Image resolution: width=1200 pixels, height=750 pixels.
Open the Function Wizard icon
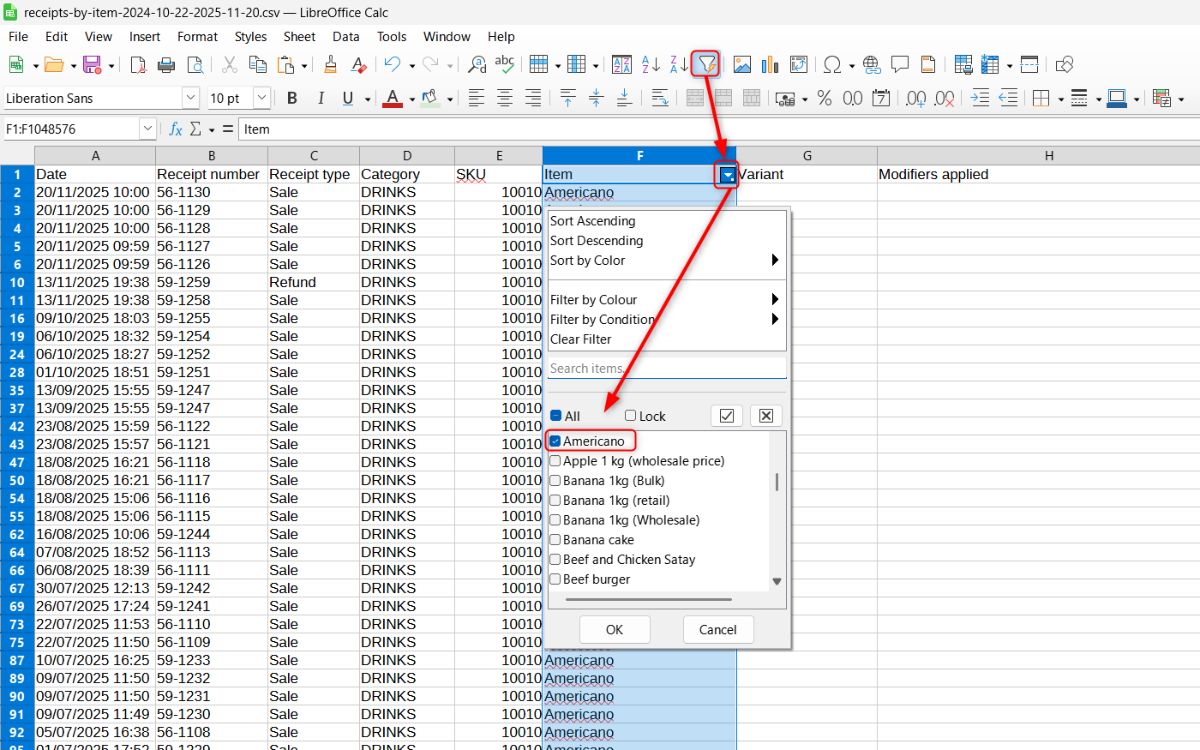tap(176, 129)
